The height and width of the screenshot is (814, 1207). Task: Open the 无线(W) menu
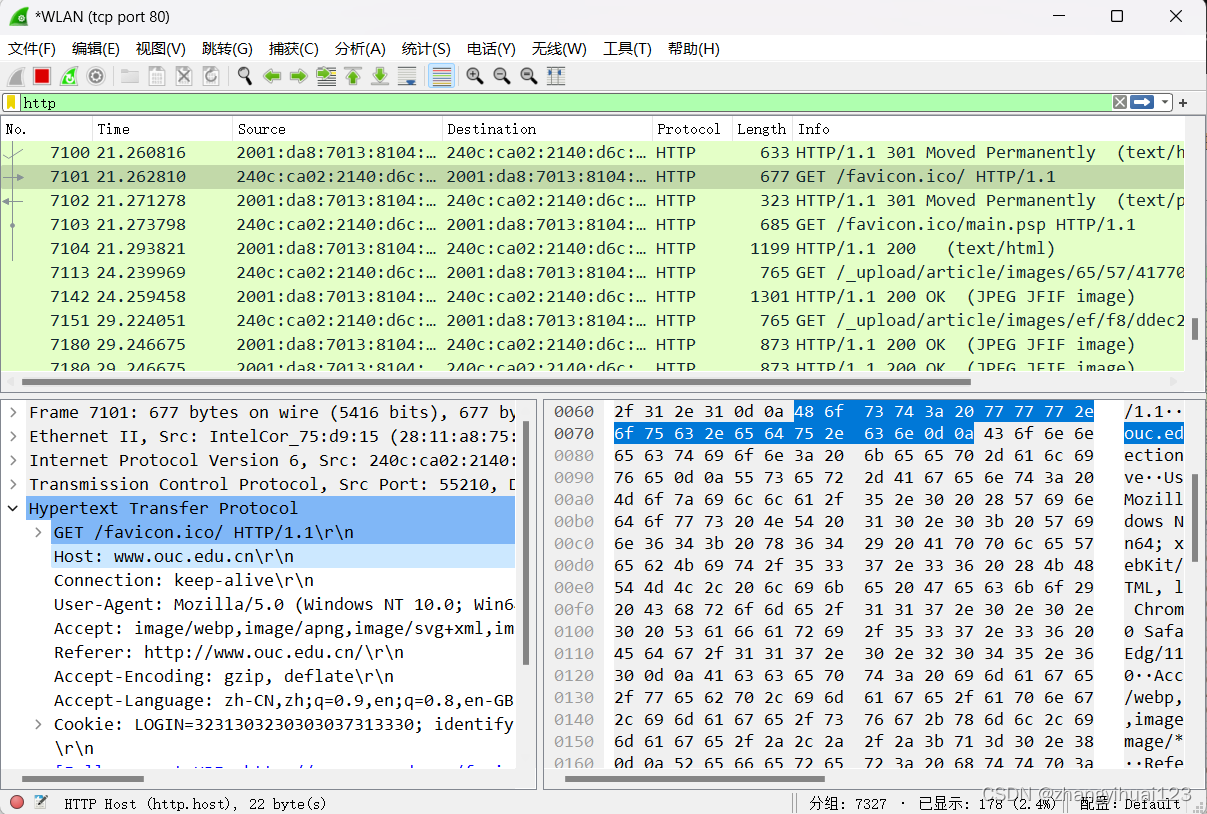coord(558,48)
